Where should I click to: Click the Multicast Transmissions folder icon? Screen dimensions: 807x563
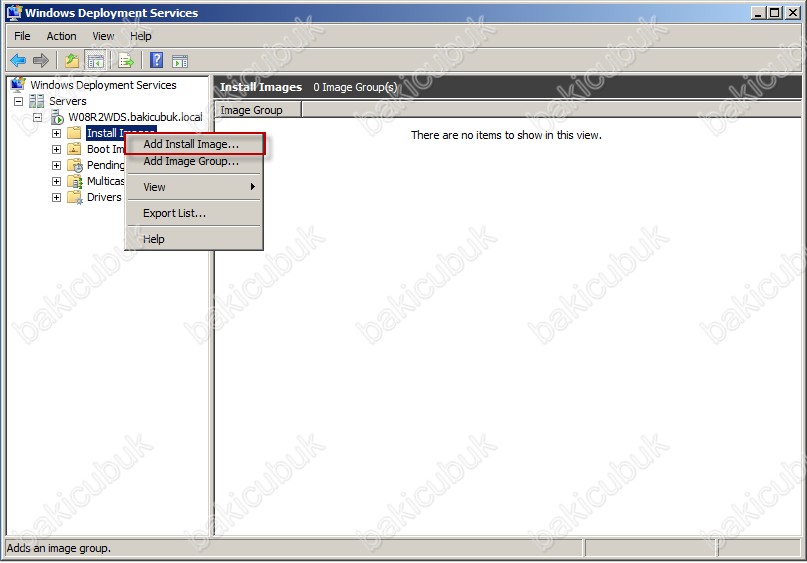click(75, 181)
